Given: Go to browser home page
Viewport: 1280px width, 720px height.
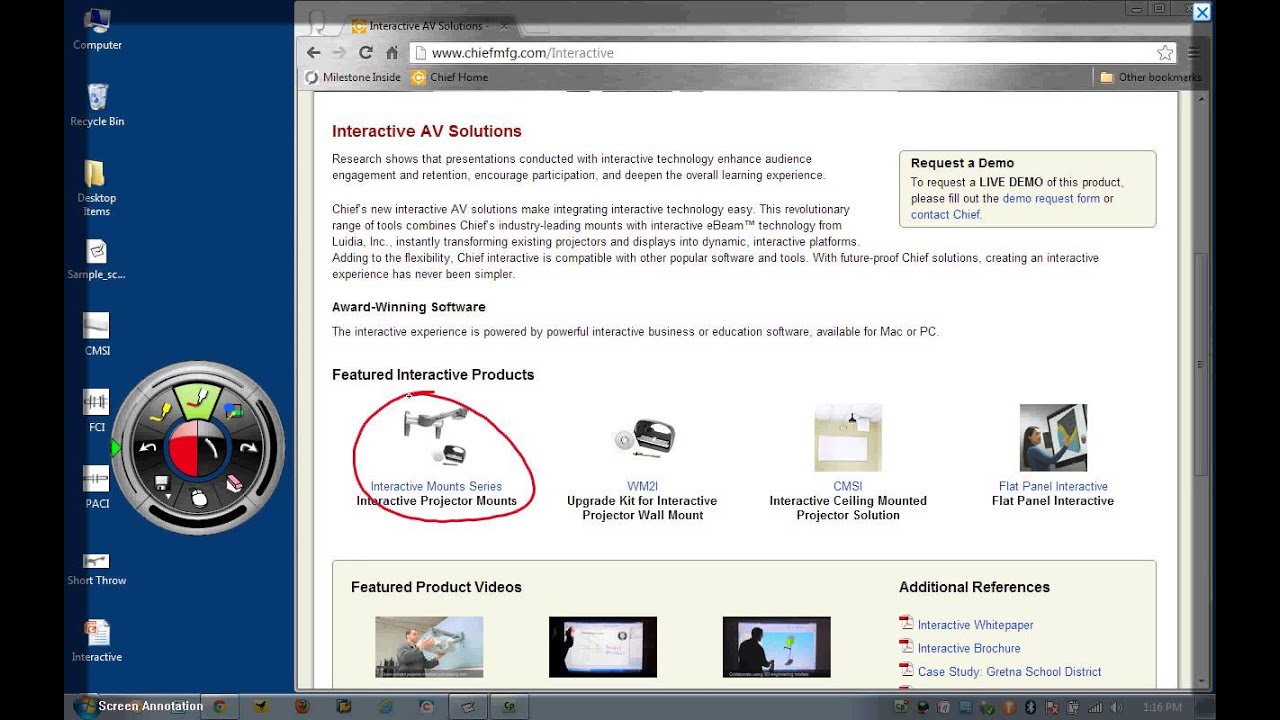Looking at the screenshot, I should click(392, 53).
